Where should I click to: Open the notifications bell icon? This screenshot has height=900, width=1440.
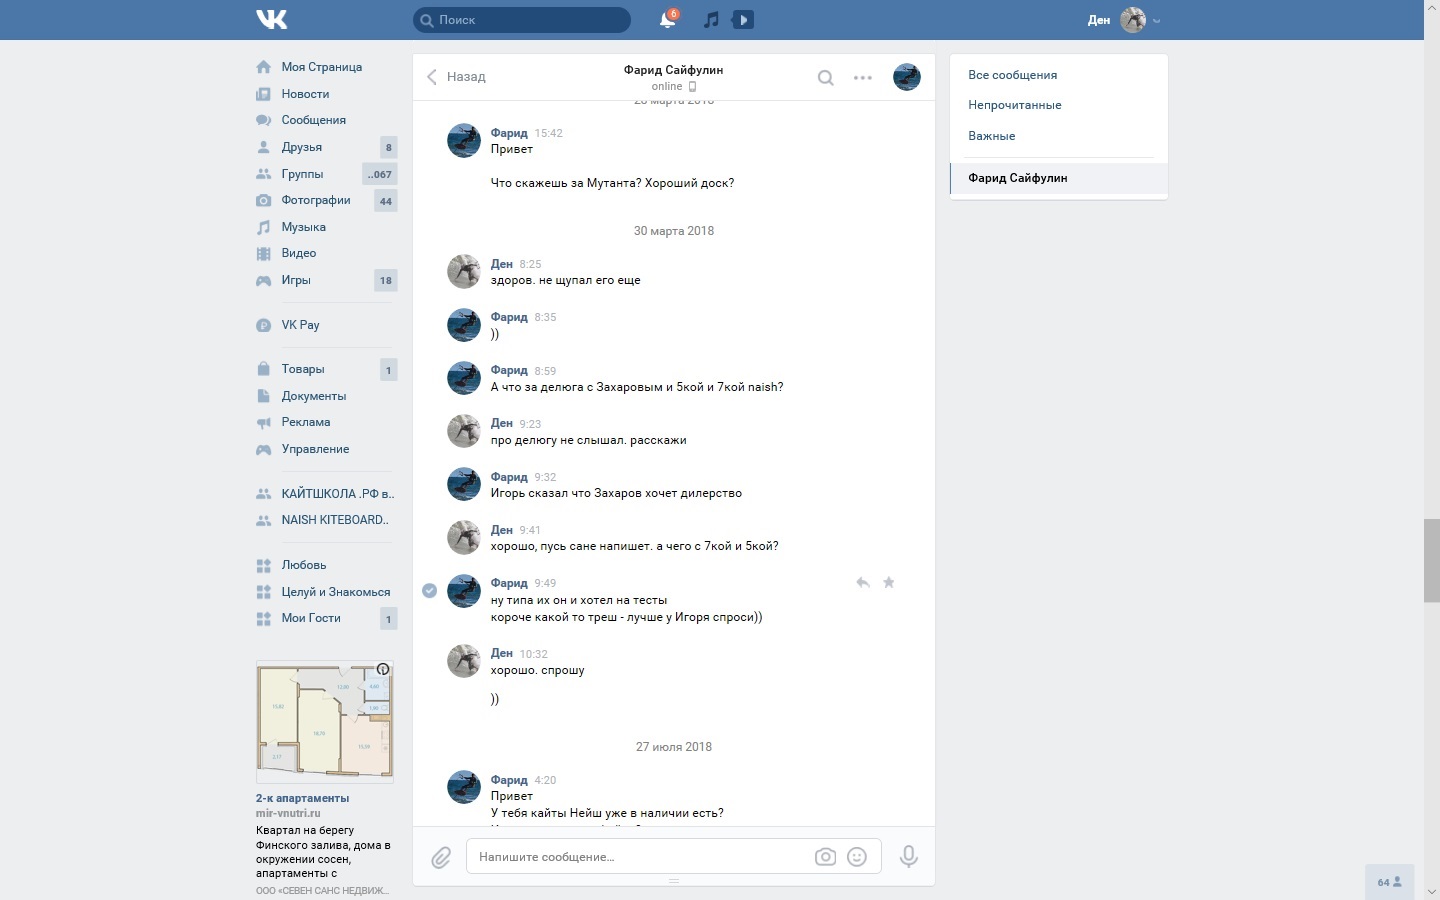point(667,20)
